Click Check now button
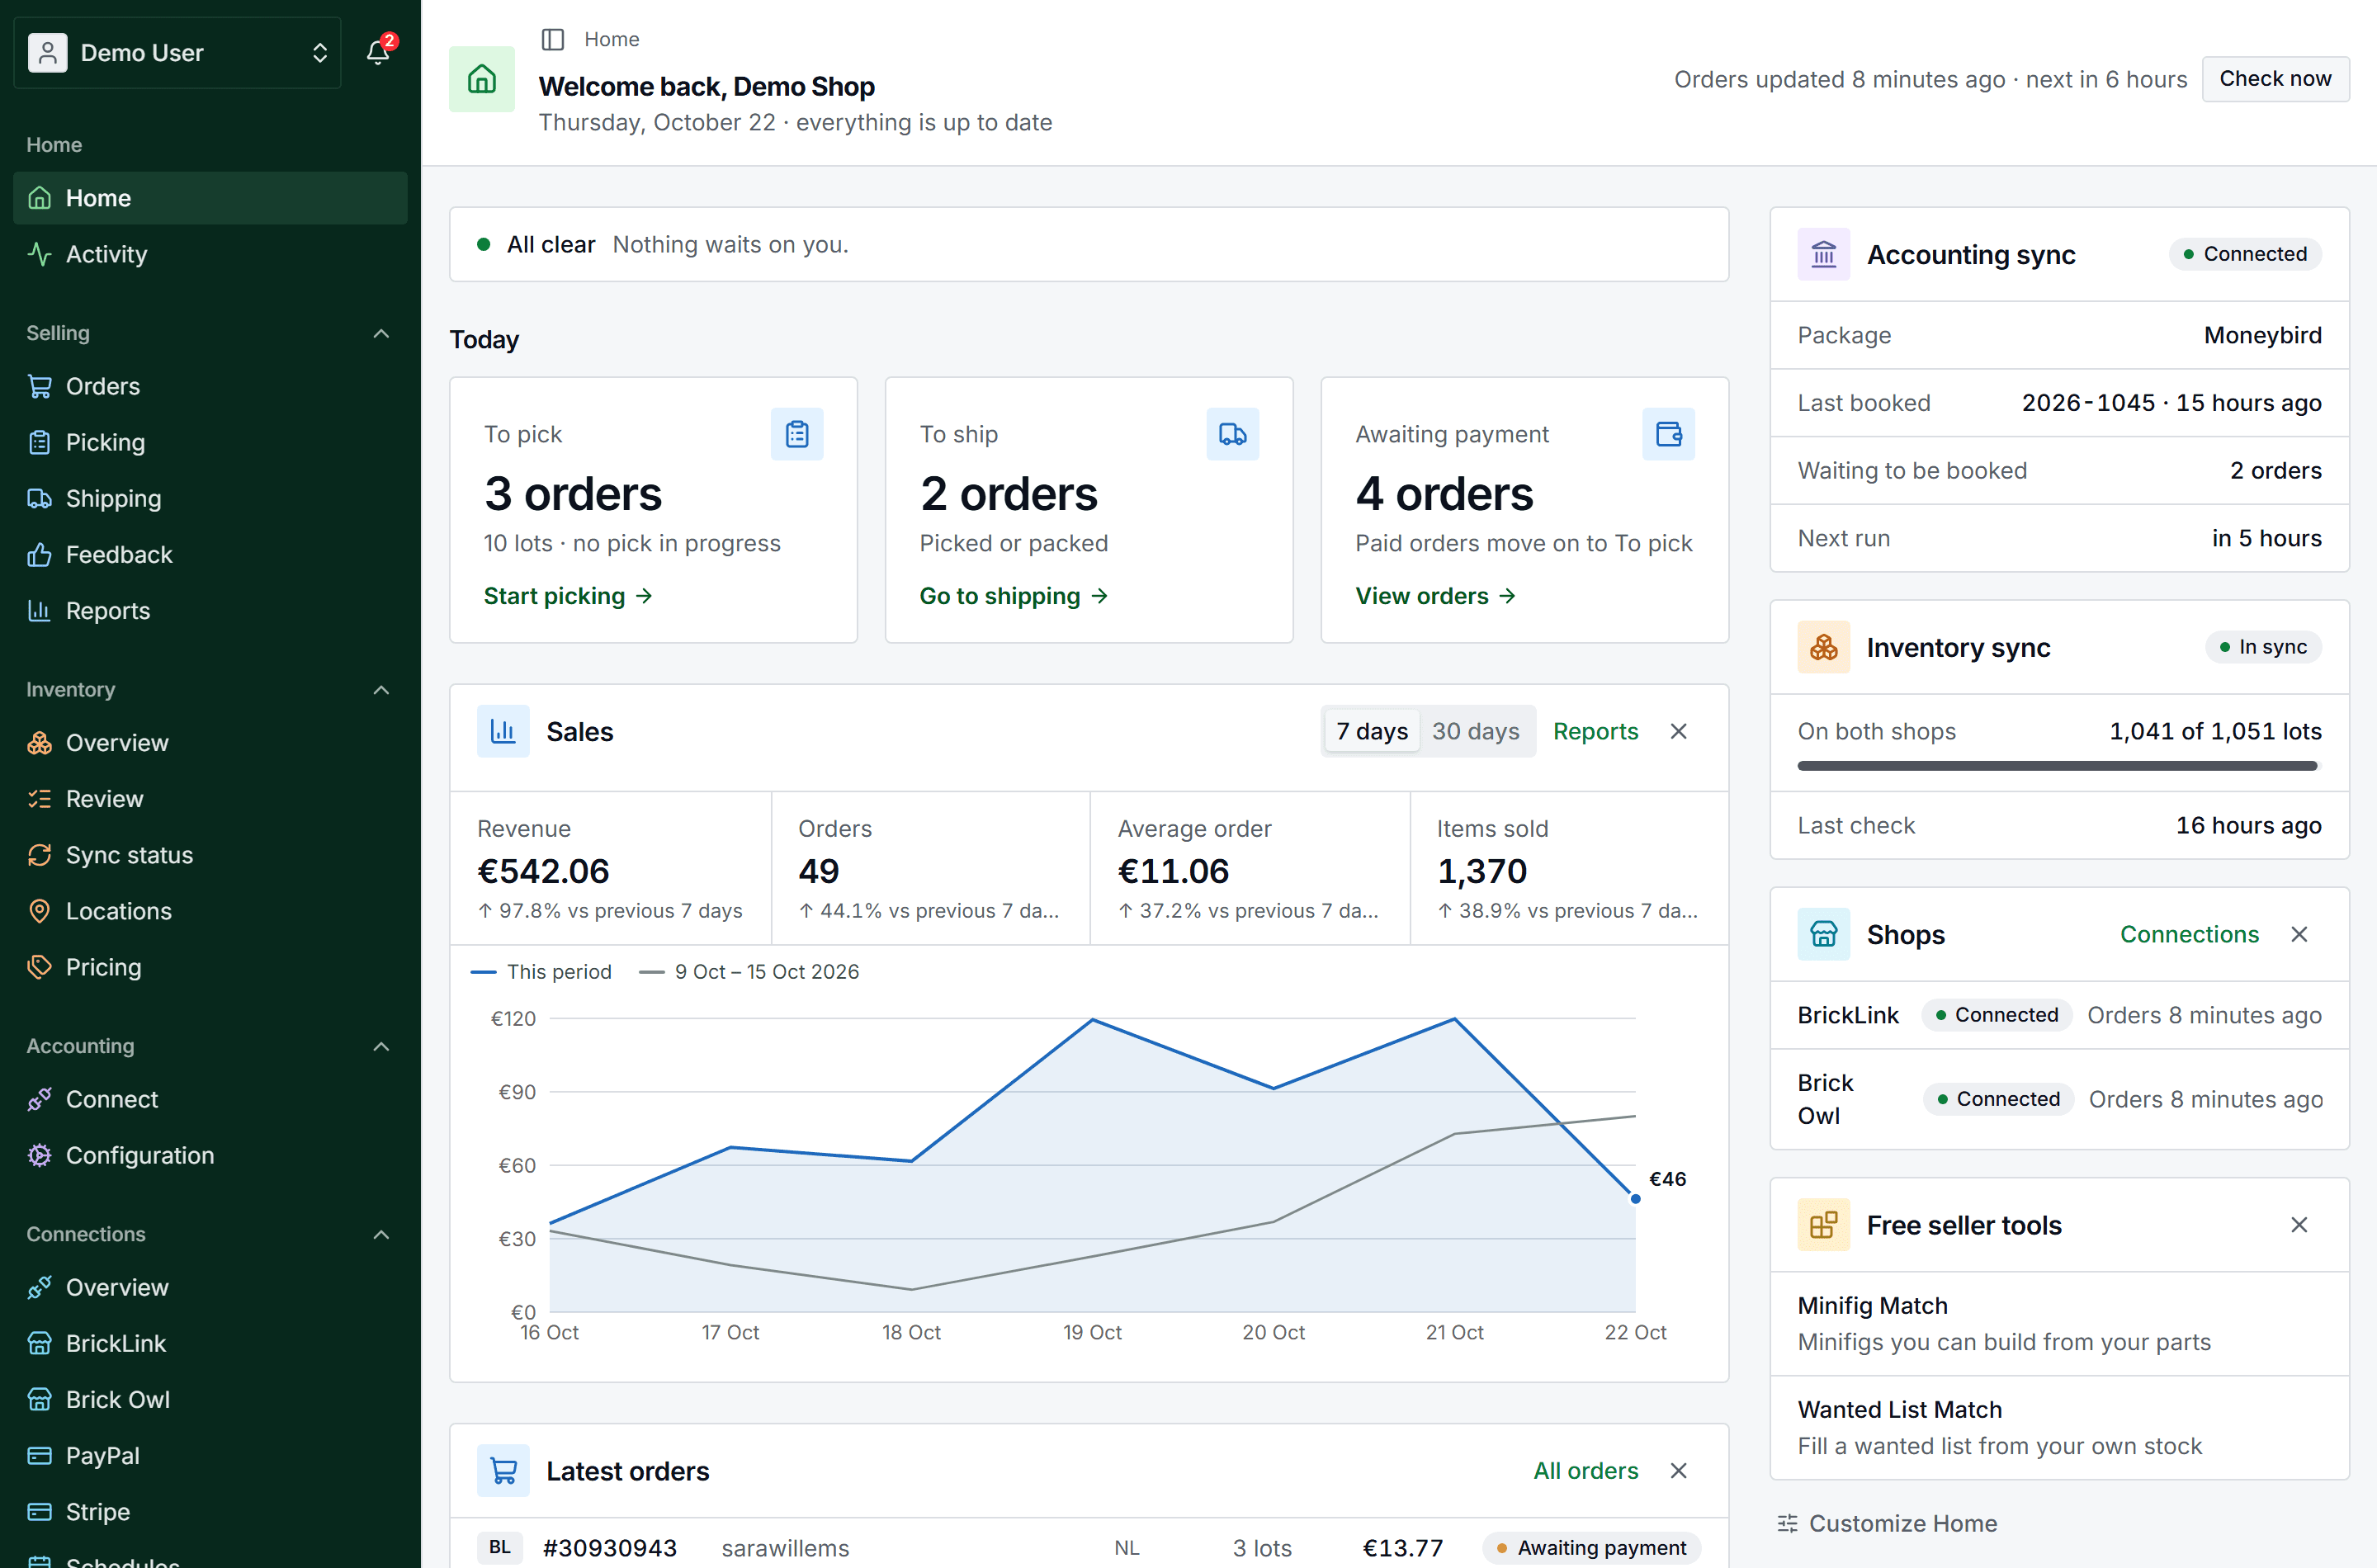 pos(2275,79)
